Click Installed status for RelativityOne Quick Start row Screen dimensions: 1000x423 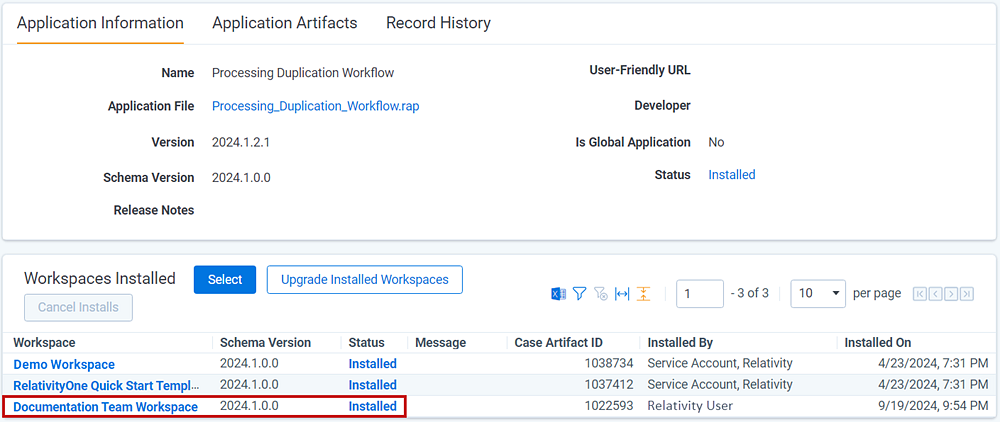(x=372, y=385)
